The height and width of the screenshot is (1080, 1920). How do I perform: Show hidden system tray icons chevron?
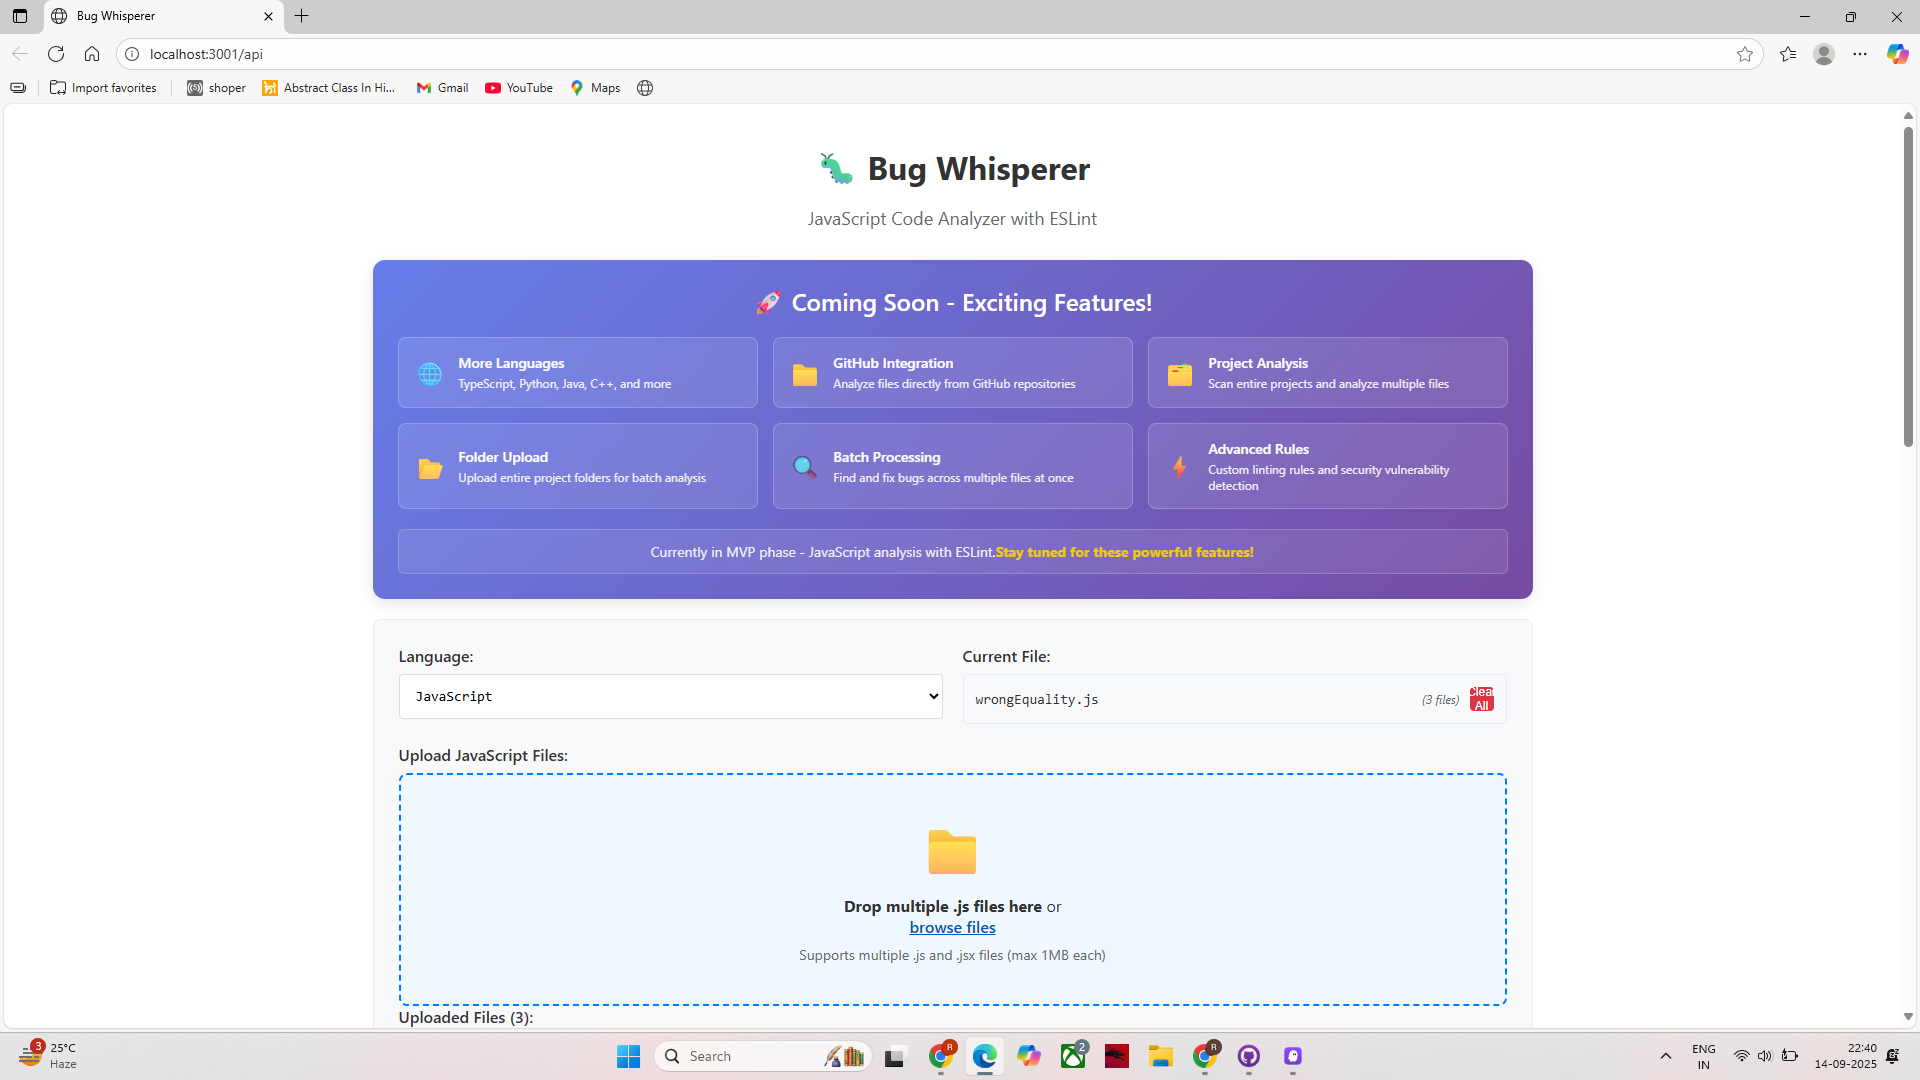tap(1666, 1056)
